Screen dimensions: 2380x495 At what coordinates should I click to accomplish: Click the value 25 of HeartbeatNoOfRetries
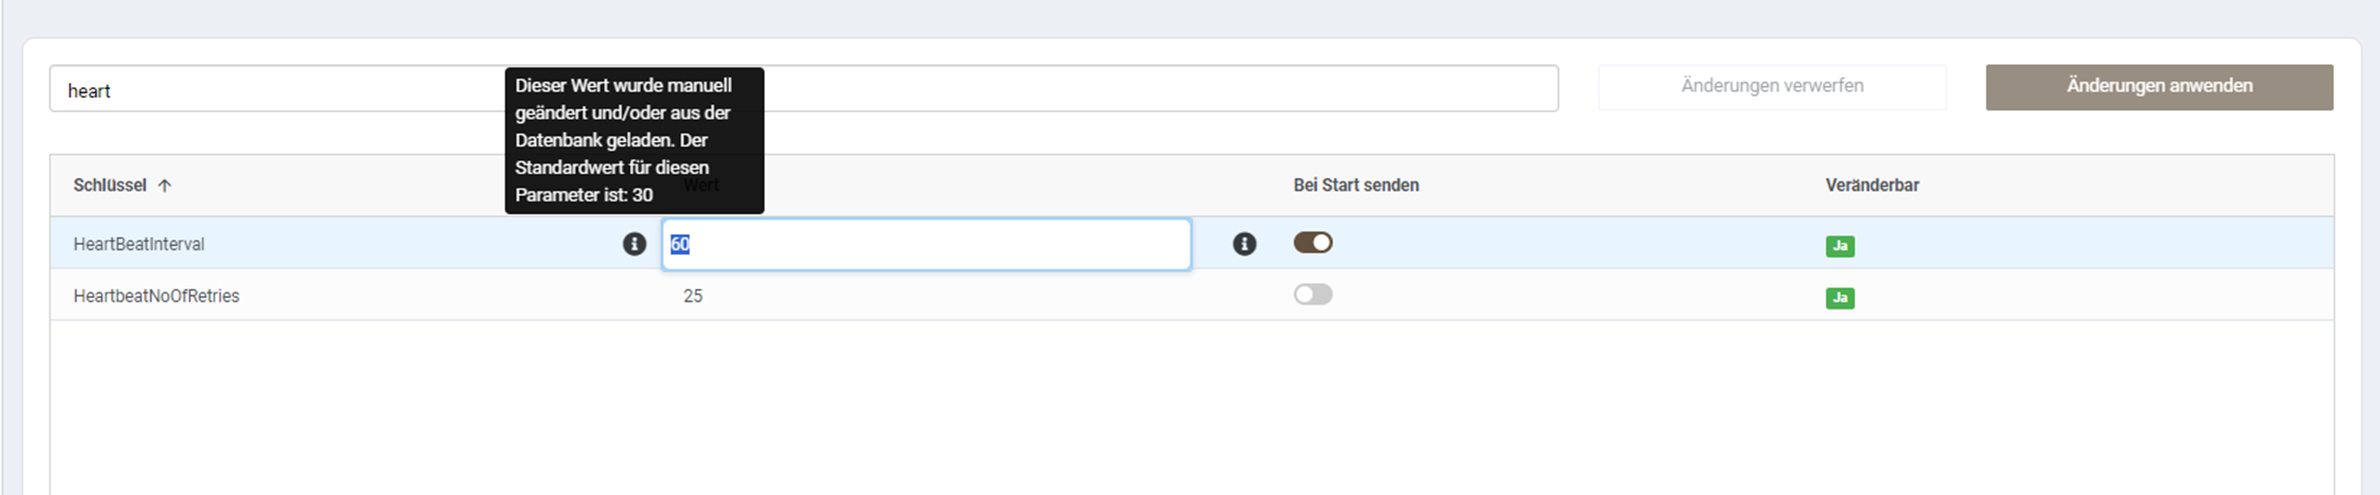(693, 296)
